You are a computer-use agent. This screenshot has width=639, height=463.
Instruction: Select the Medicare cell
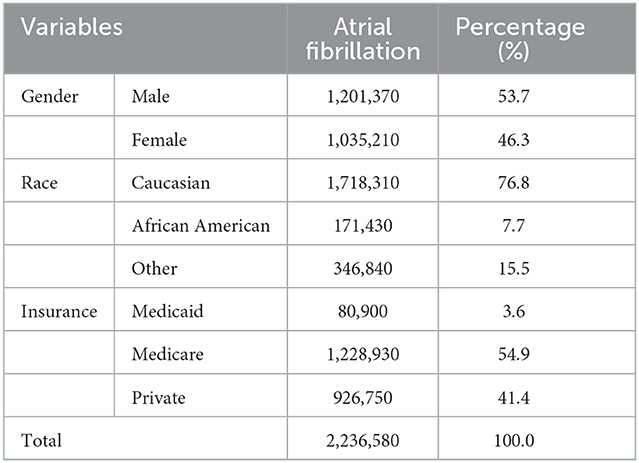click(167, 353)
